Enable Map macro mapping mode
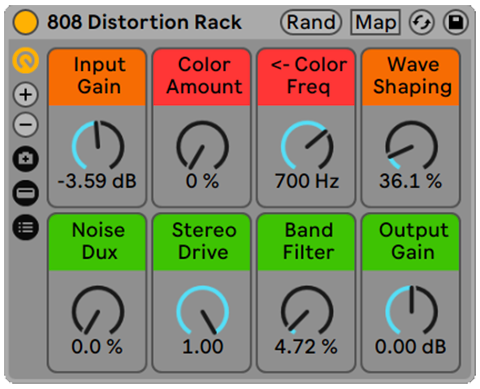This screenshot has width=480, height=389. 375,22
